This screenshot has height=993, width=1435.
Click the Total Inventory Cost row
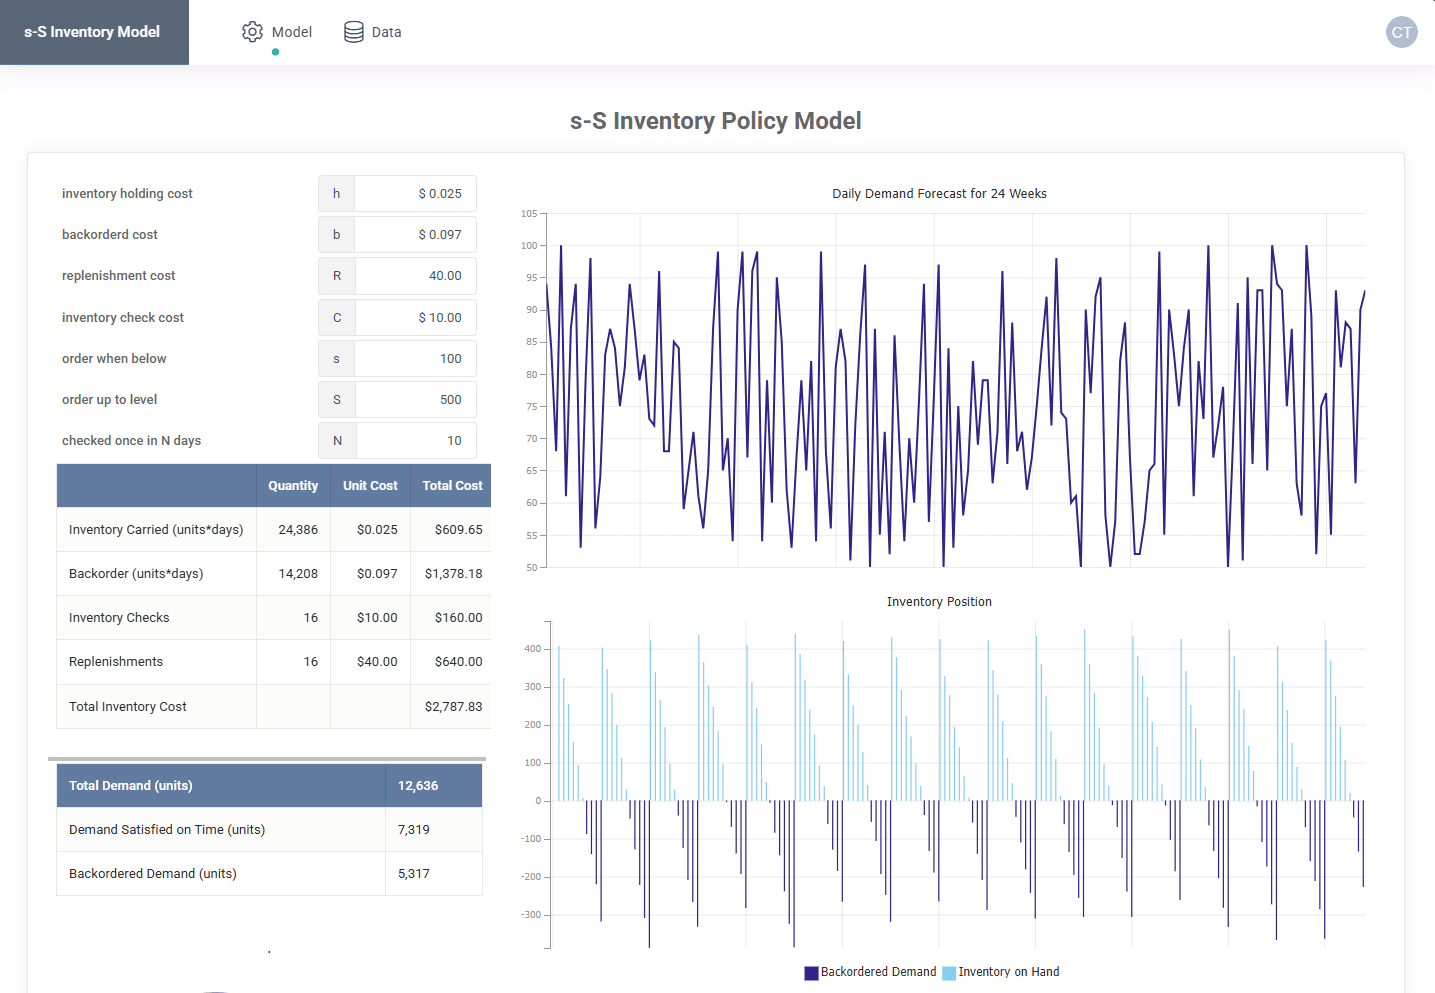(274, 707)
